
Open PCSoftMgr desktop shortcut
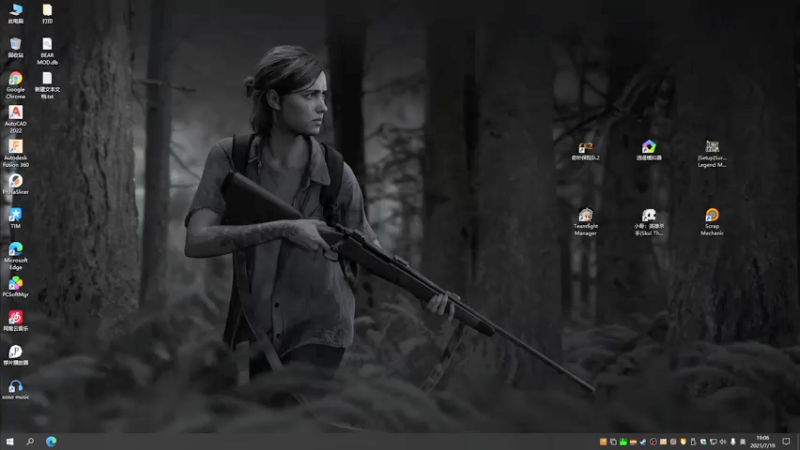coord(16,287)
